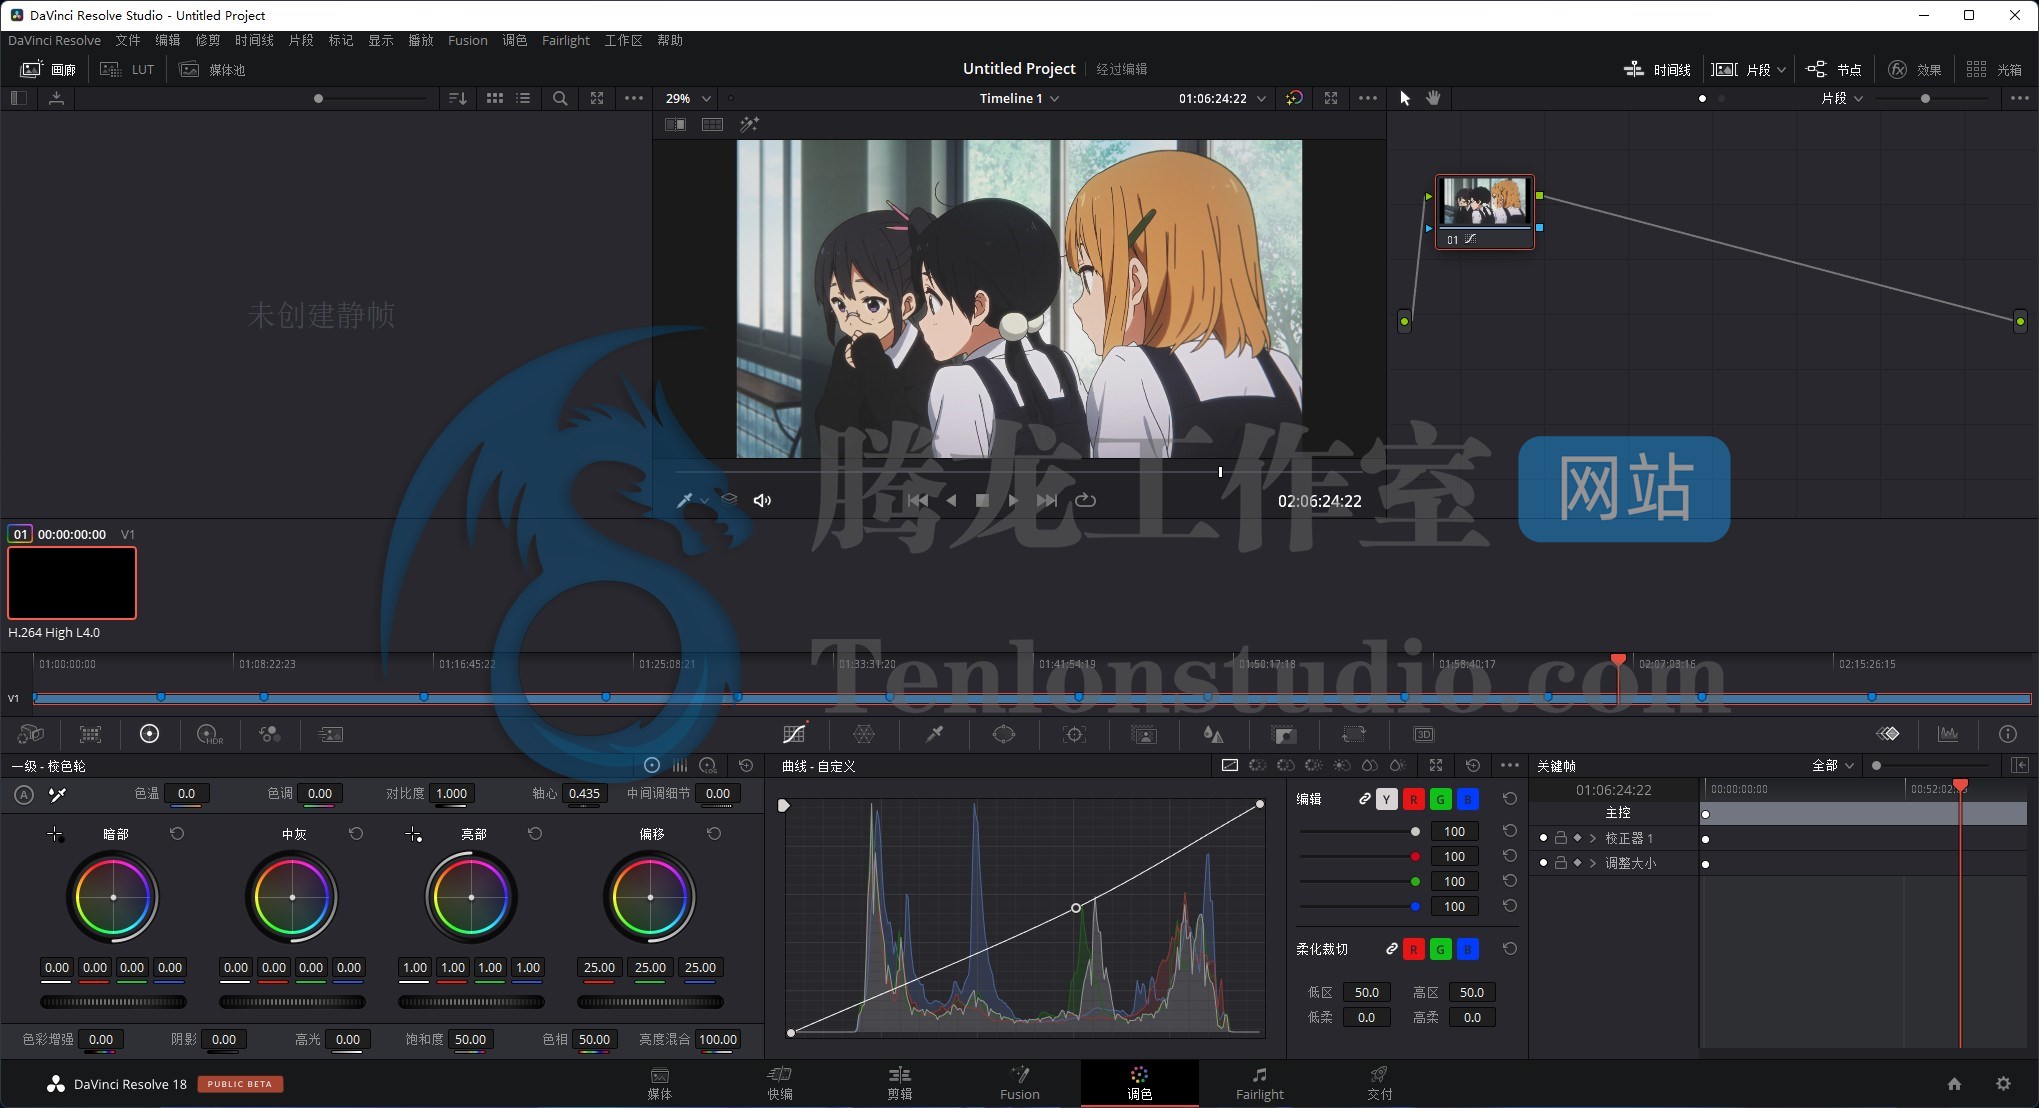
Task: Open the Power Window palette
Action: point(1004,734)
